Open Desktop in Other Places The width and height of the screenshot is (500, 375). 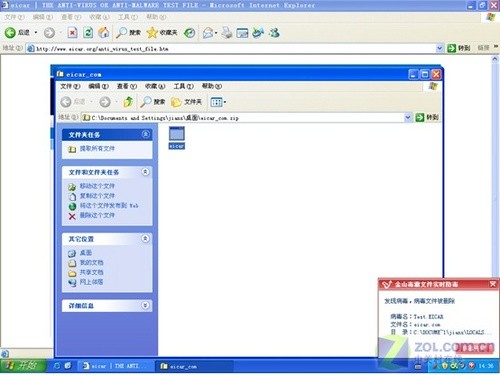pyautogui.click(x=86, y=253)
